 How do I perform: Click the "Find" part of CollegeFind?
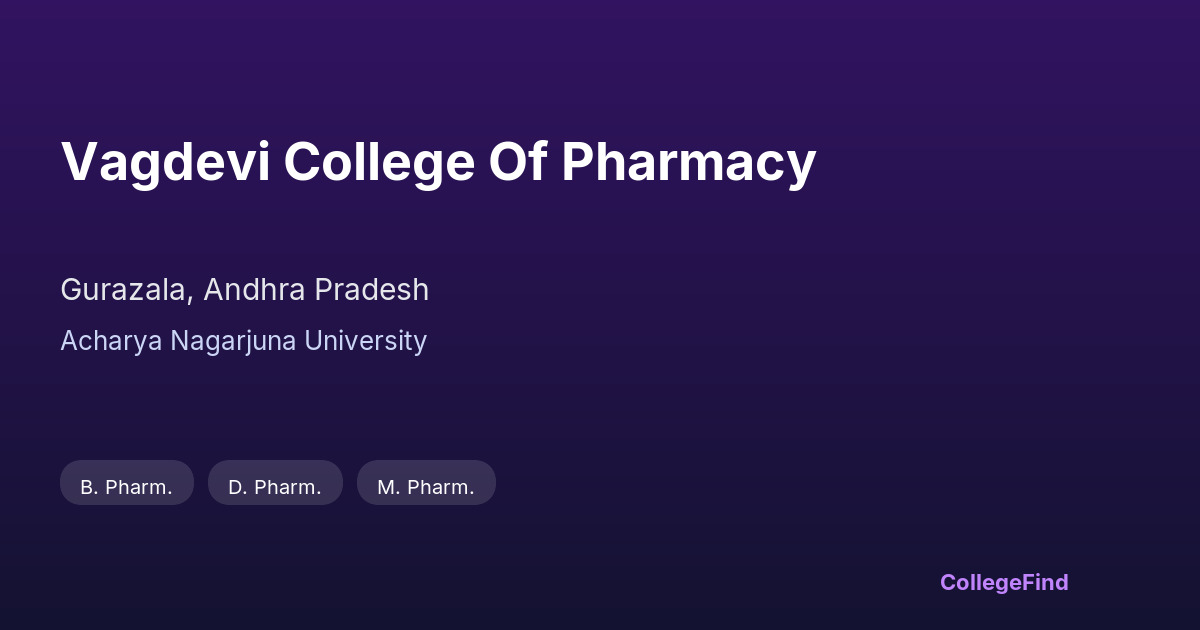(x=1046, y=582)
